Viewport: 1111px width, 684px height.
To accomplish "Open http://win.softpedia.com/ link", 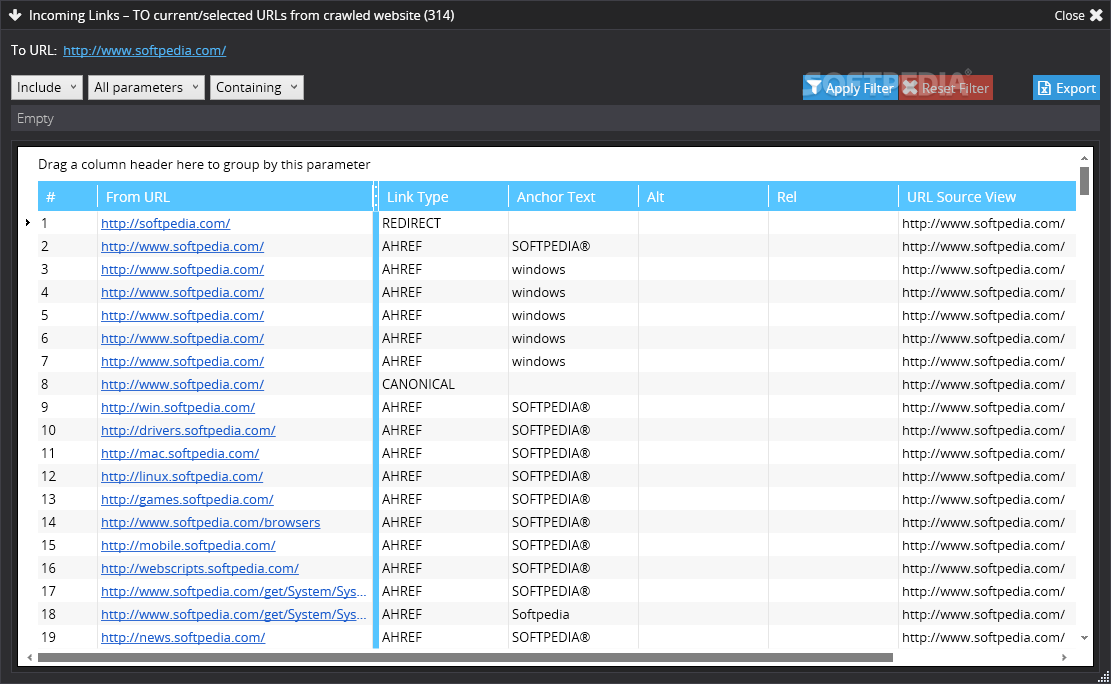I will click(x=178, y=408).
